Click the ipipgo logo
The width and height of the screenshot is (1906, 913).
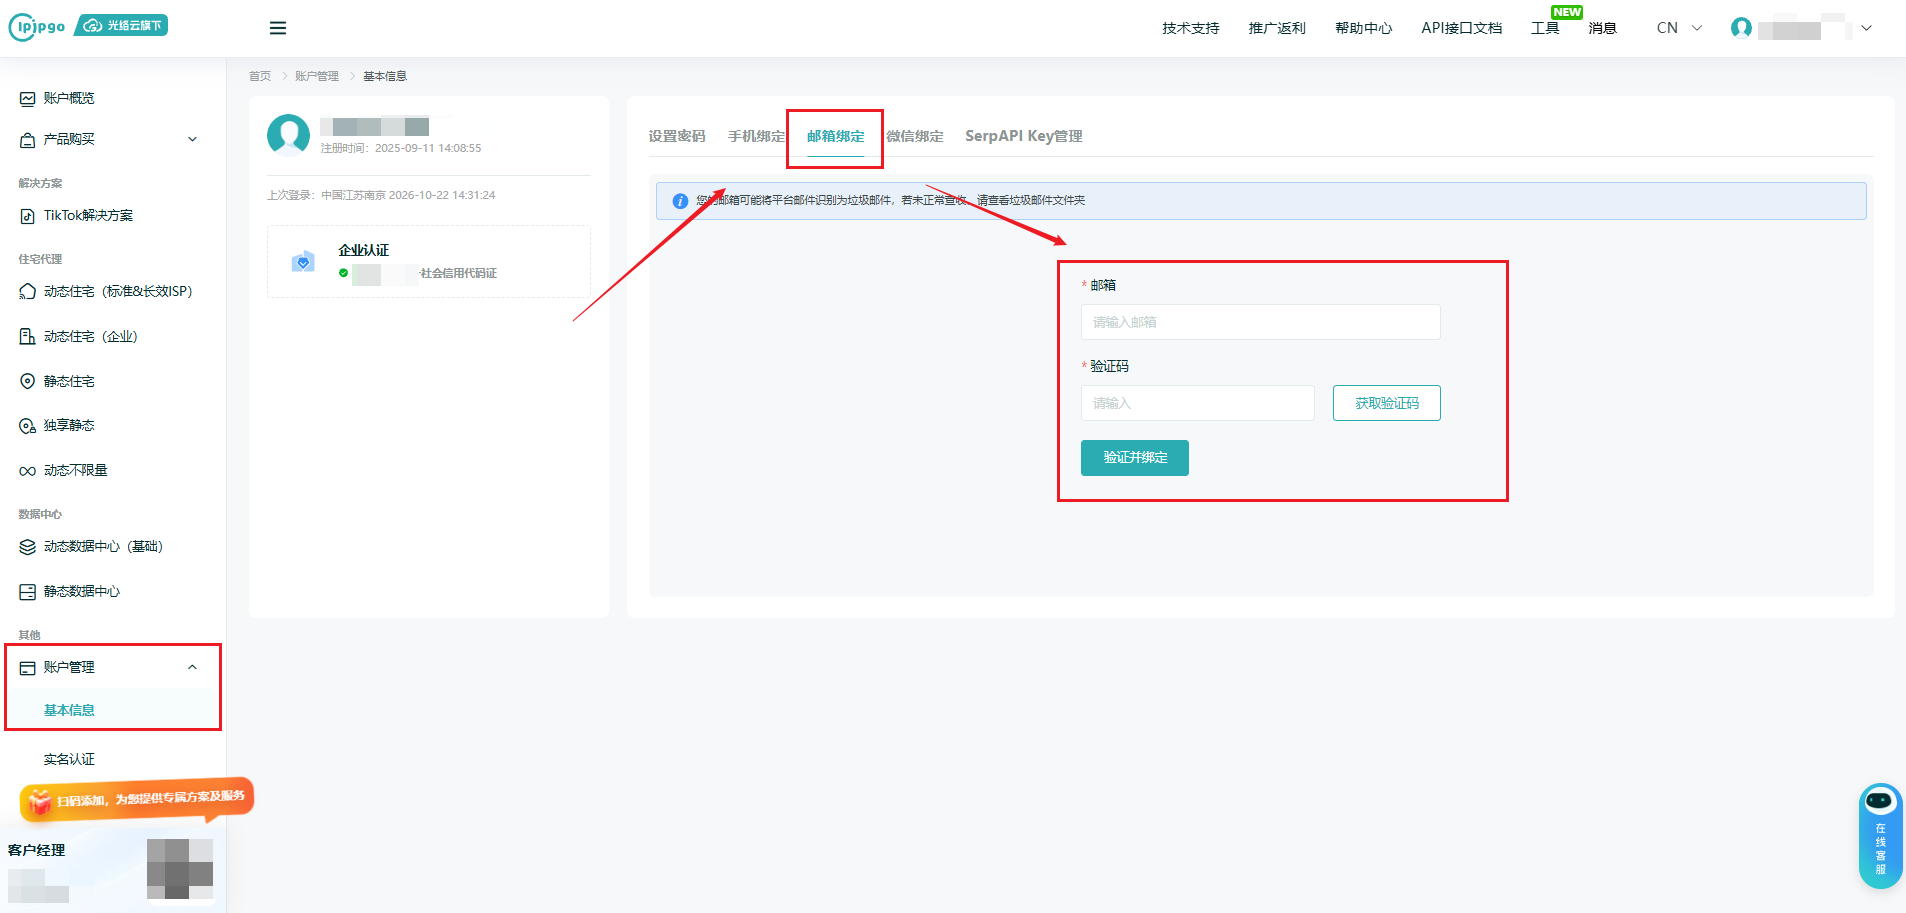[37, 27]
